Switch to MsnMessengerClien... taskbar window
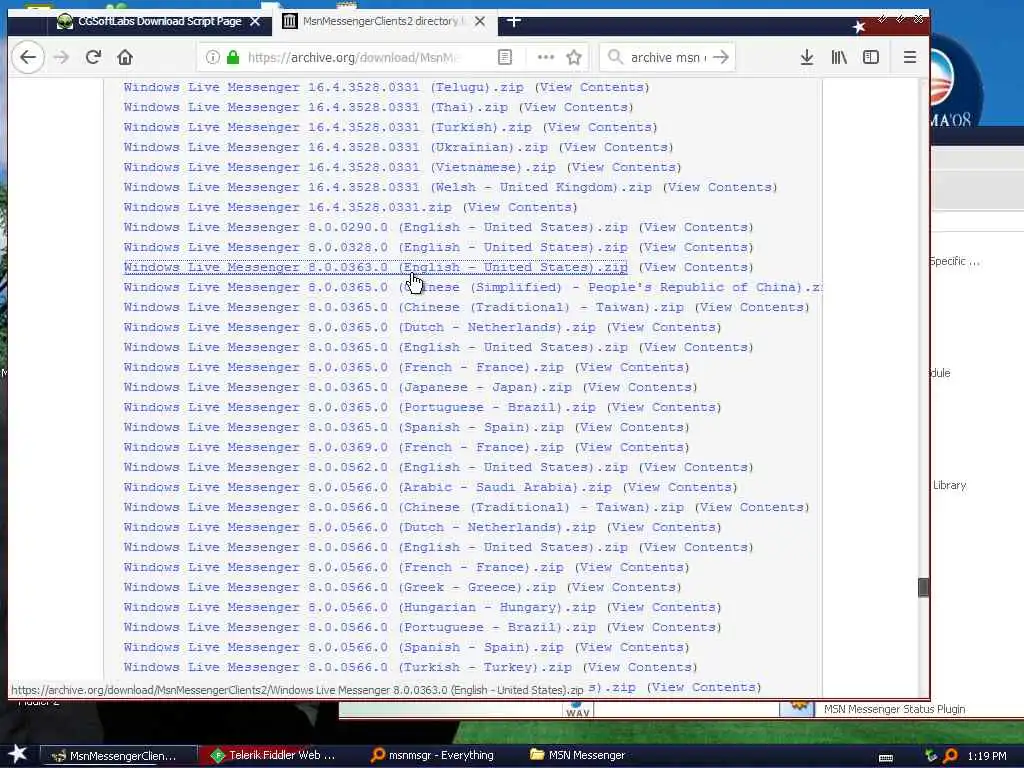1024x768 pixels. click(x=119, y=756)
